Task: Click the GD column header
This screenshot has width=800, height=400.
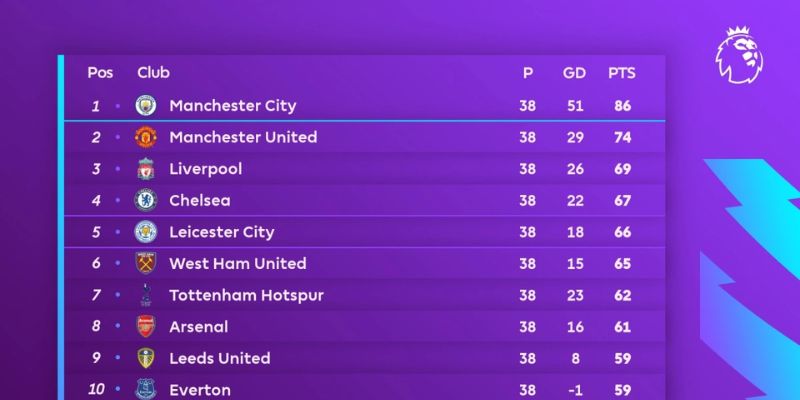Action: [x=574, y=73]
